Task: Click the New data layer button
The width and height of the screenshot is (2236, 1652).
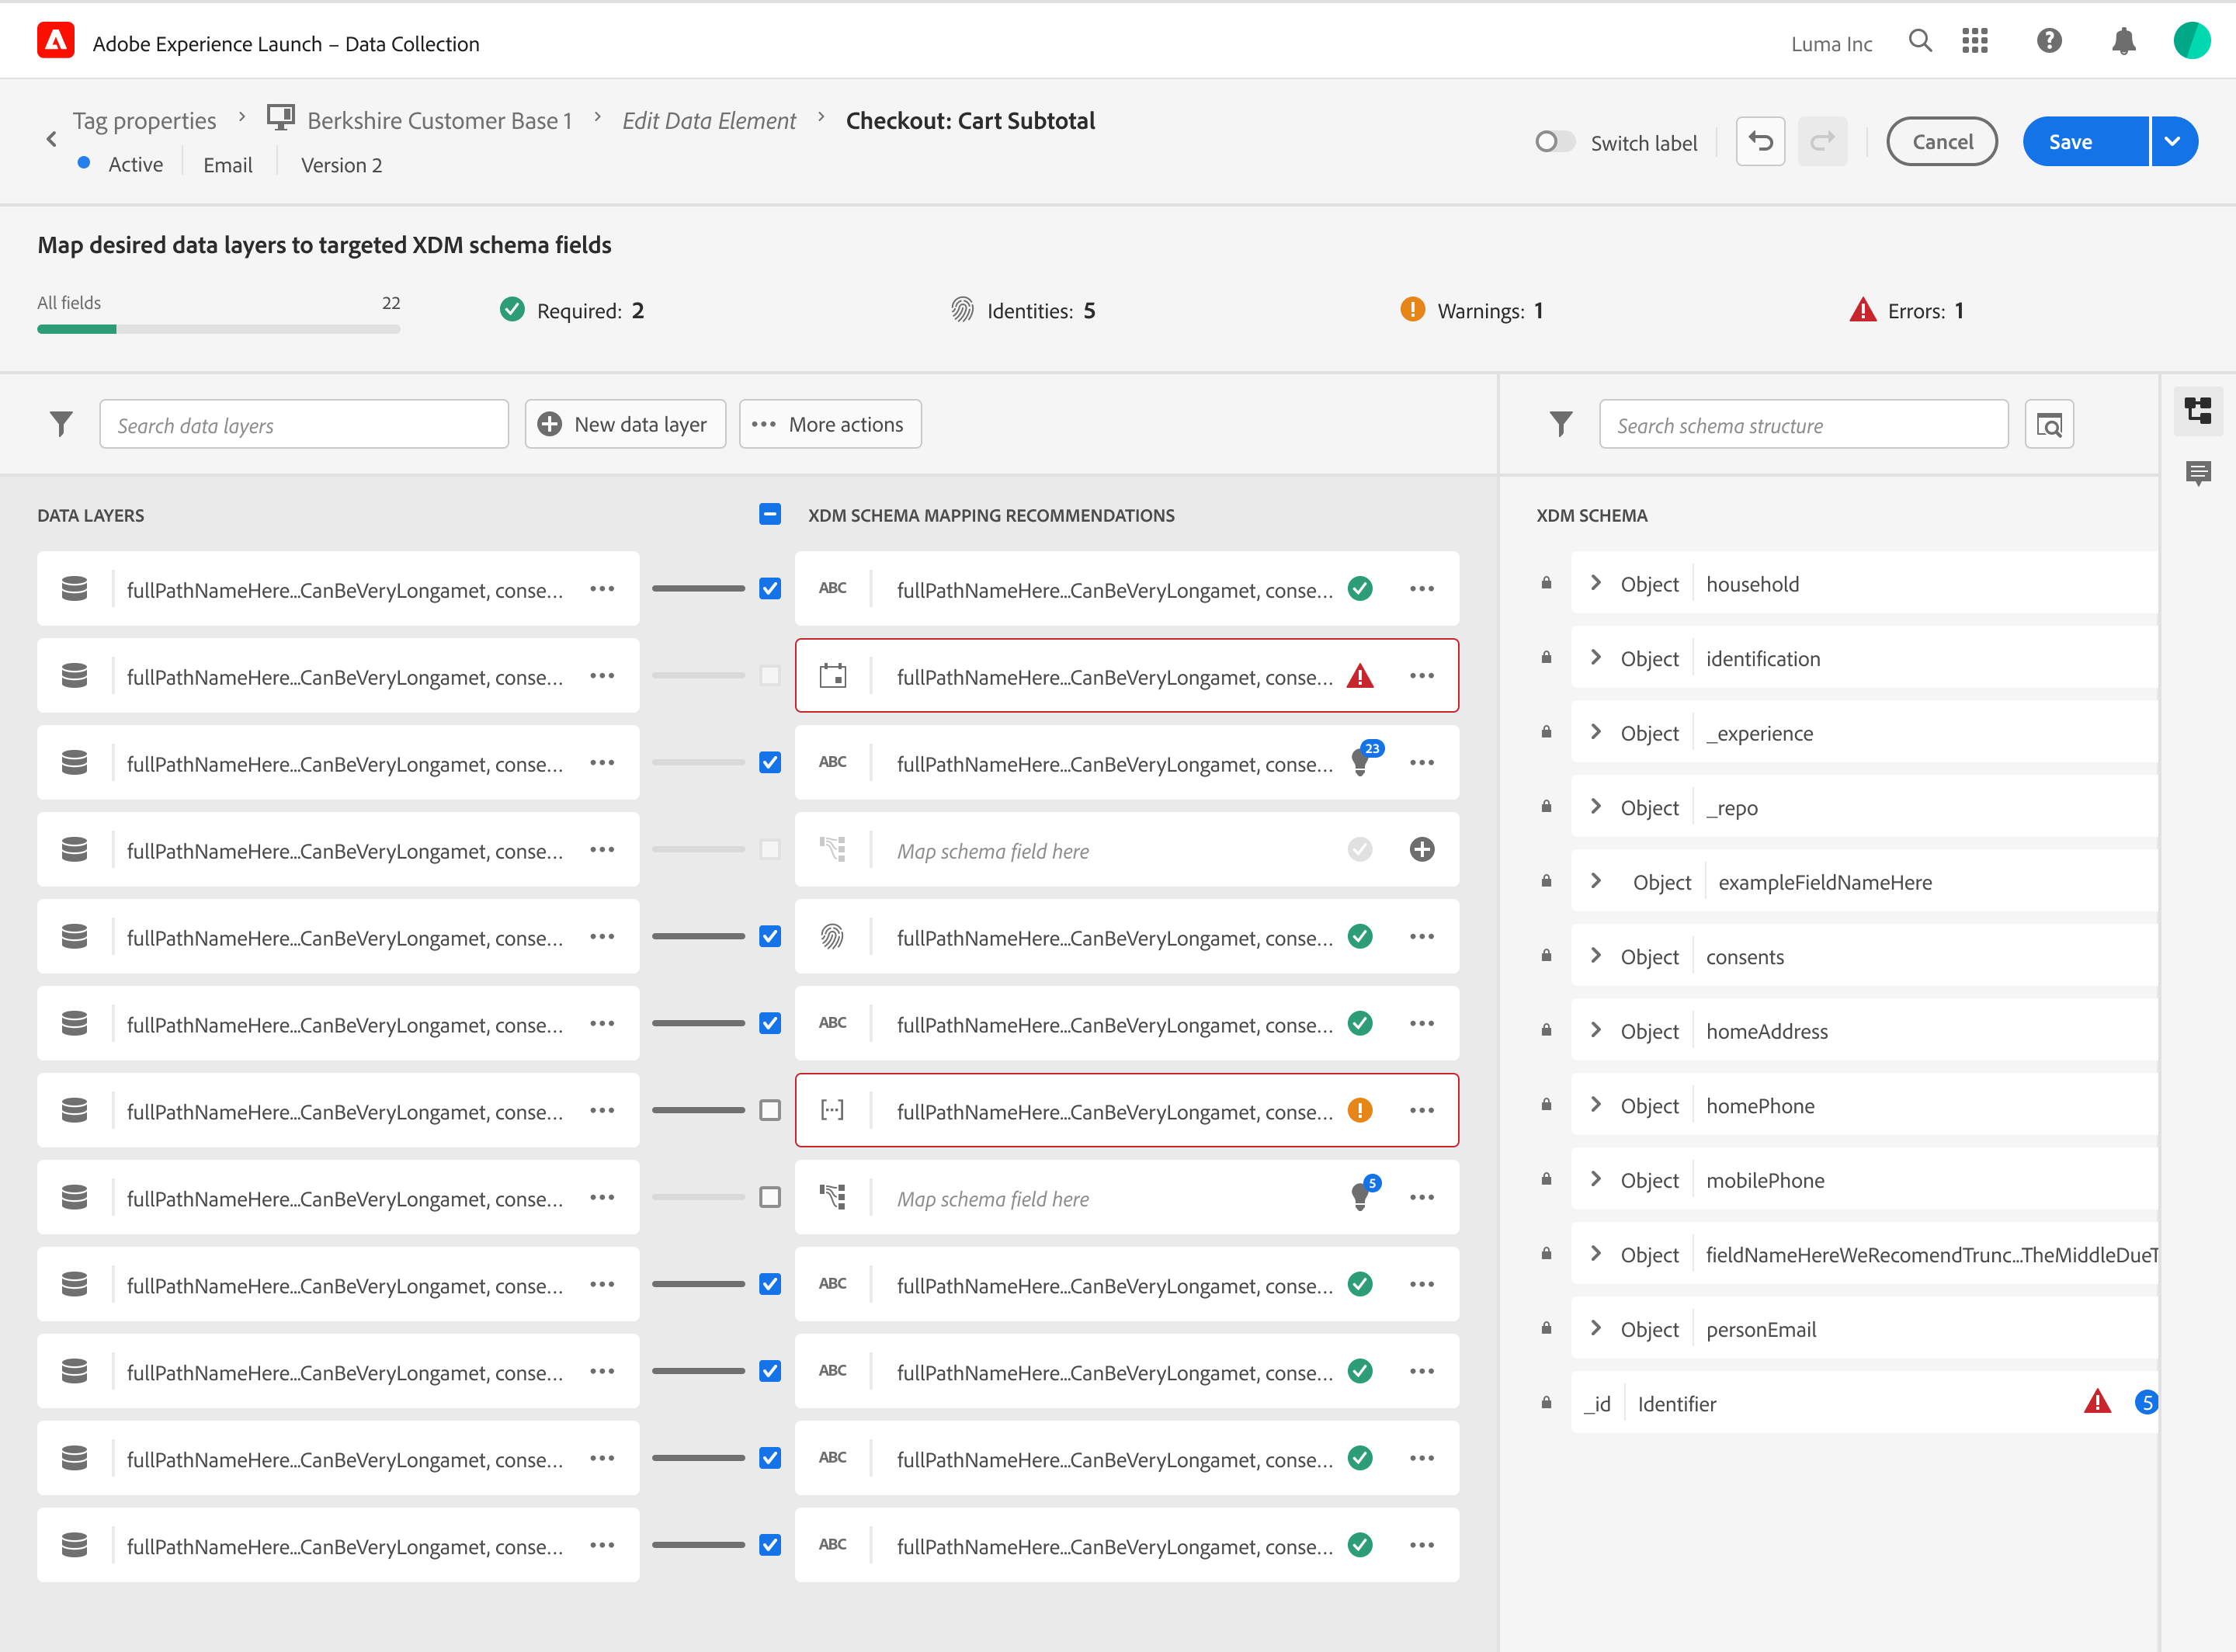Action: tap(625, 424)
